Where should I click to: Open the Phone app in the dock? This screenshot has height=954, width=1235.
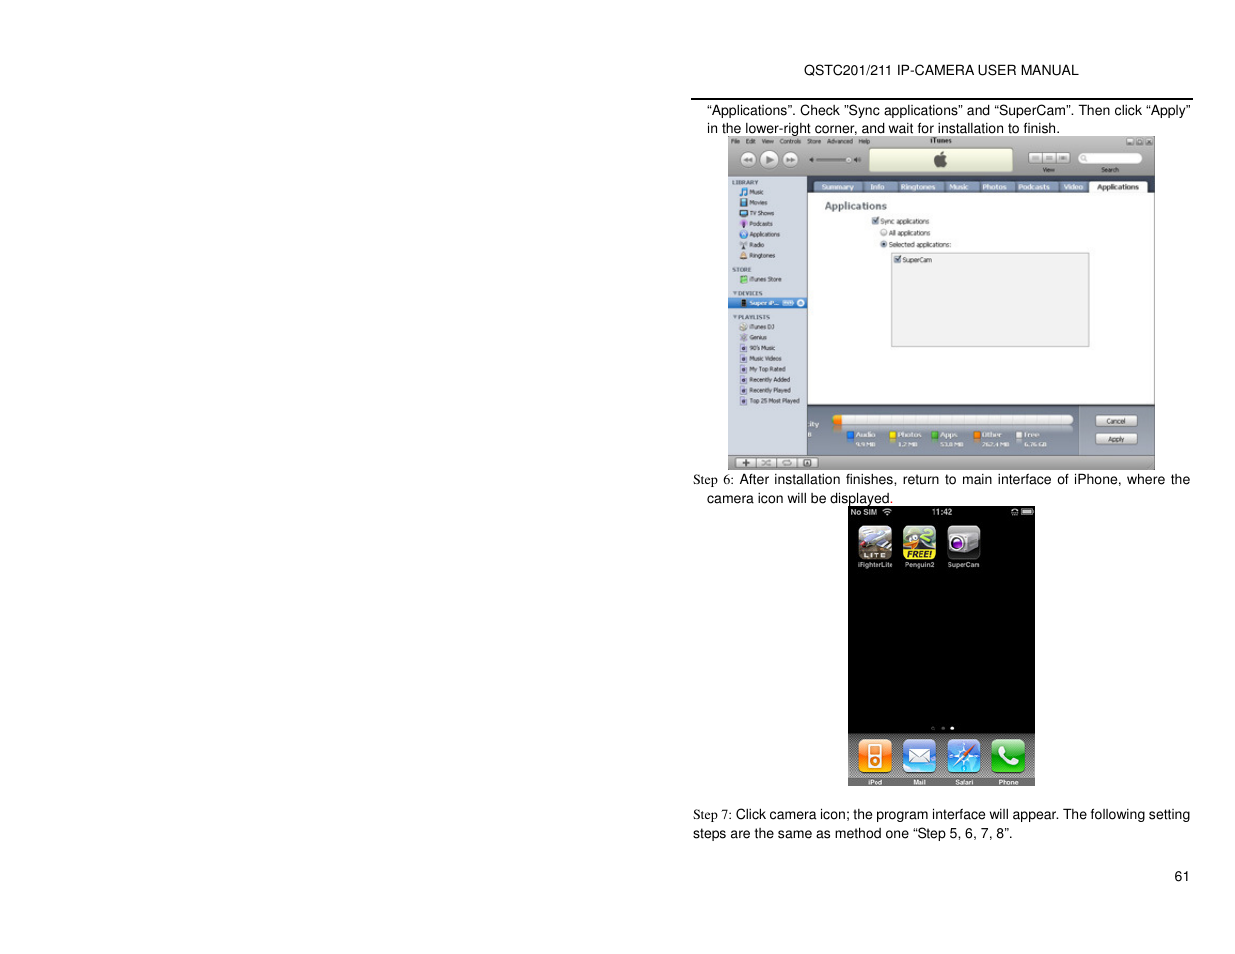click(x=1008, y=757)
